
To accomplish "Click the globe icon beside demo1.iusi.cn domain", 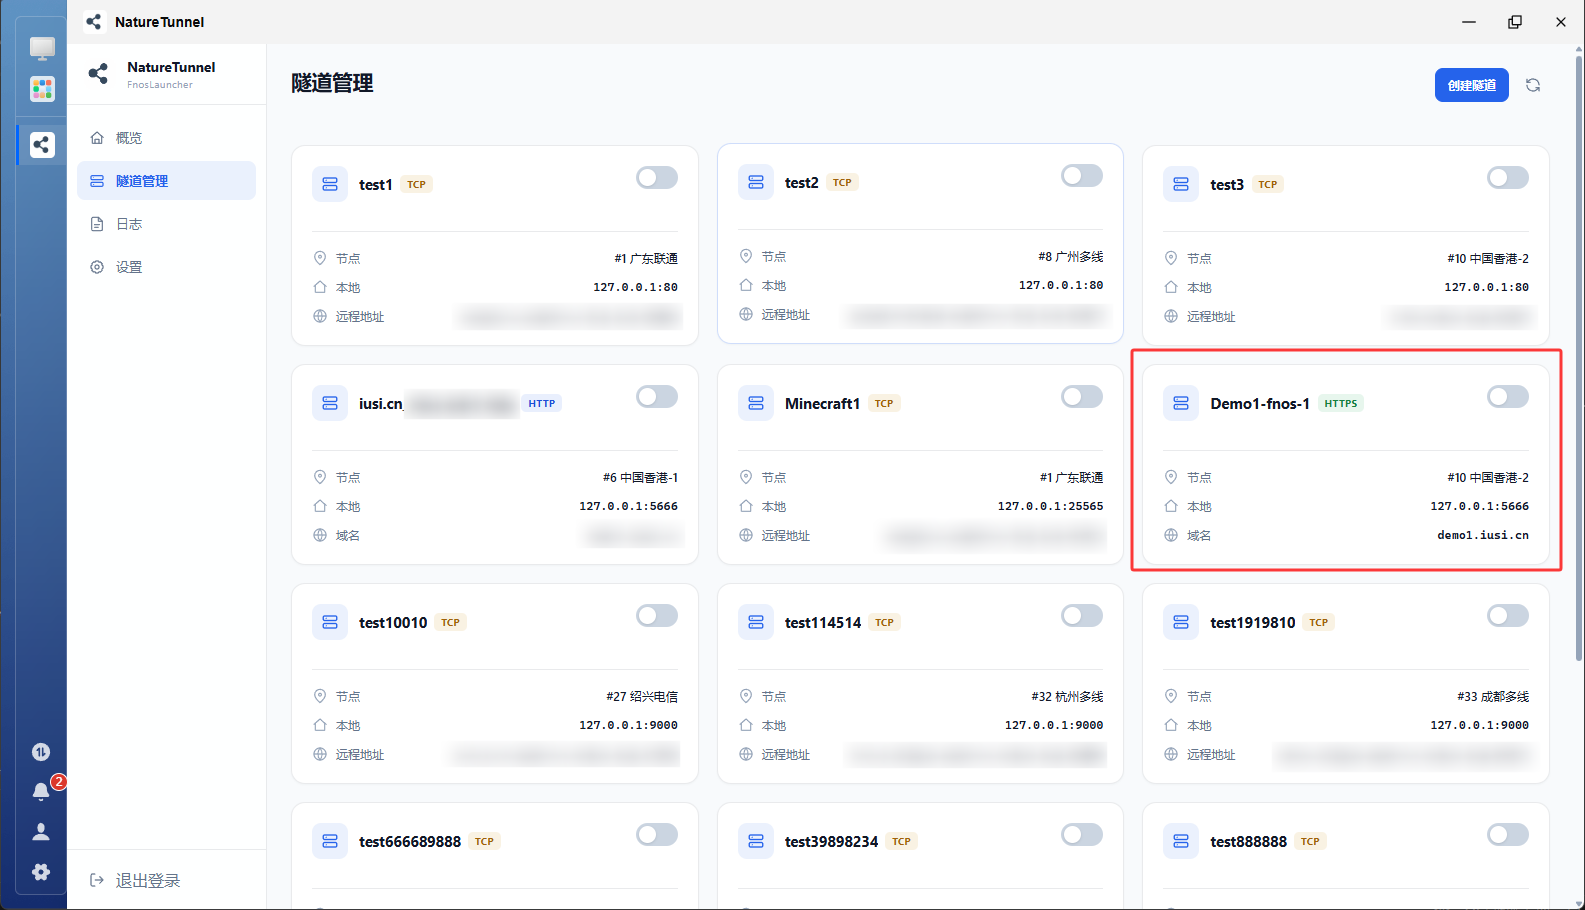I will pyautogui.click(x=1171, y=535).
